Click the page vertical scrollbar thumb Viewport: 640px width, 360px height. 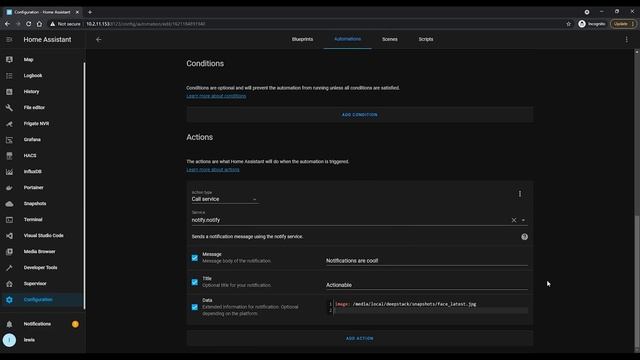pyautogui.click(x=636, y=282)
